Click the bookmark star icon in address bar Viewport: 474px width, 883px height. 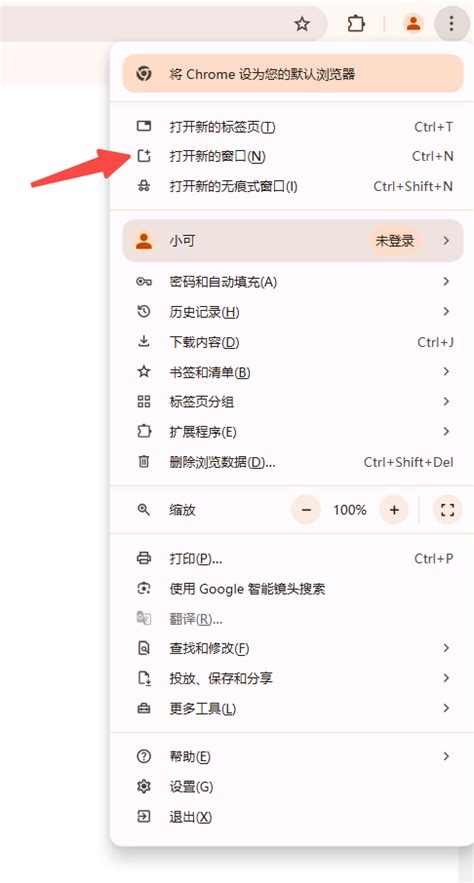(x=302, y=24)
